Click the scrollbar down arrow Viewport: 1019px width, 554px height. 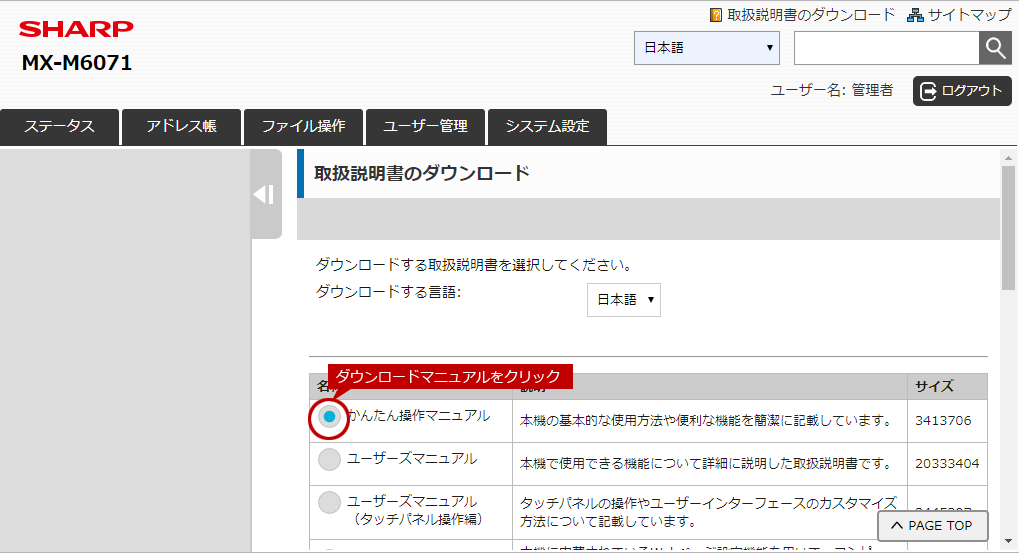1008,541
